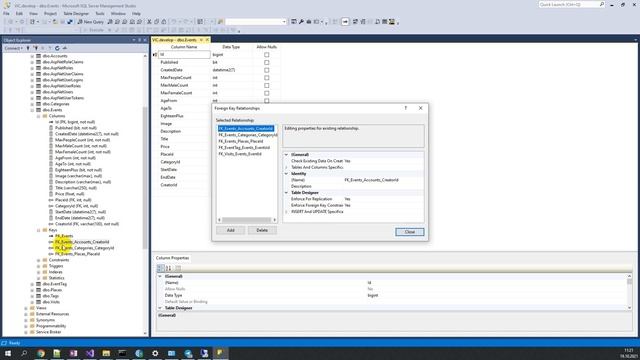Click Windows Start button on taskbar
This screenshot has height=360, width=640.
click(x=8, y=353)
